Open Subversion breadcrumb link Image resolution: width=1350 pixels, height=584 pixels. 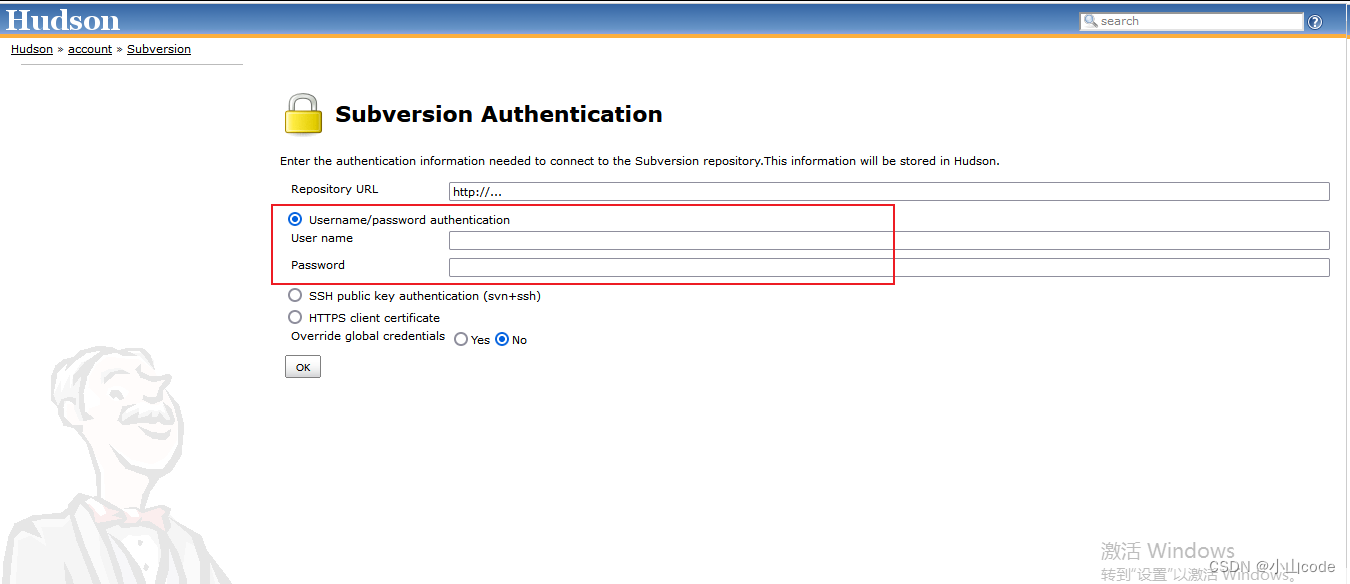(x=159, y=49)
